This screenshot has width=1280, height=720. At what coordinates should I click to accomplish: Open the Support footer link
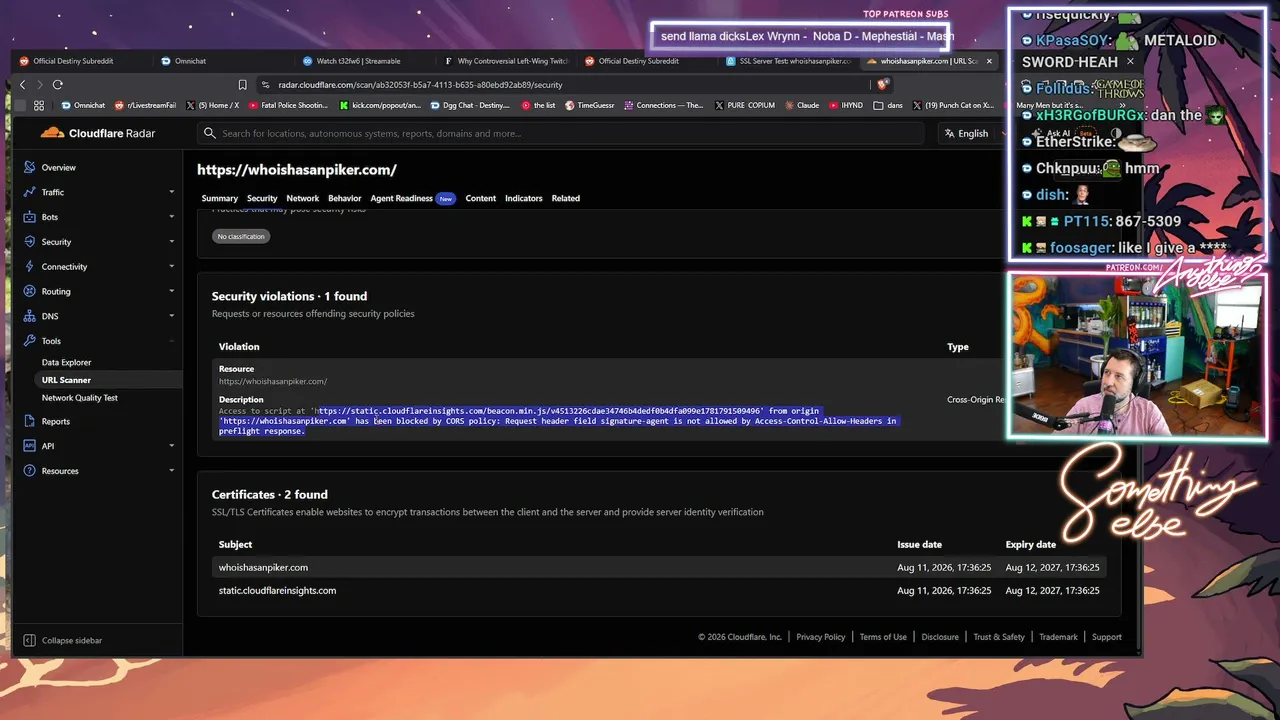[1107, 637]
